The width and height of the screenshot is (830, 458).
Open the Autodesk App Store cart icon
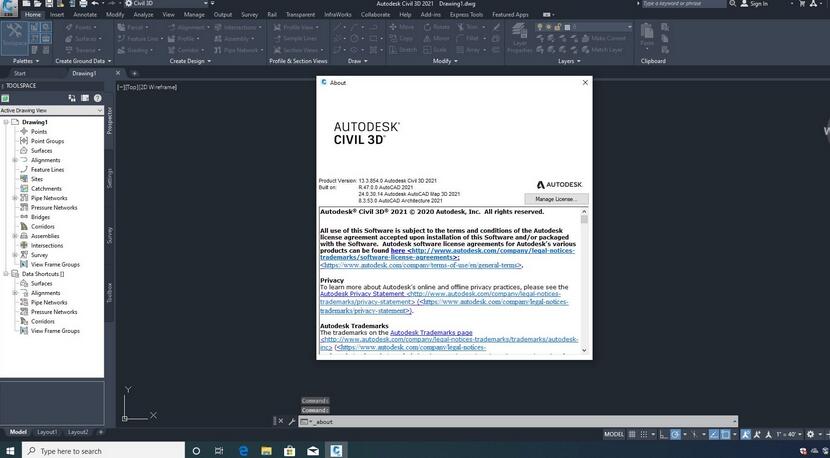(801, 4)
